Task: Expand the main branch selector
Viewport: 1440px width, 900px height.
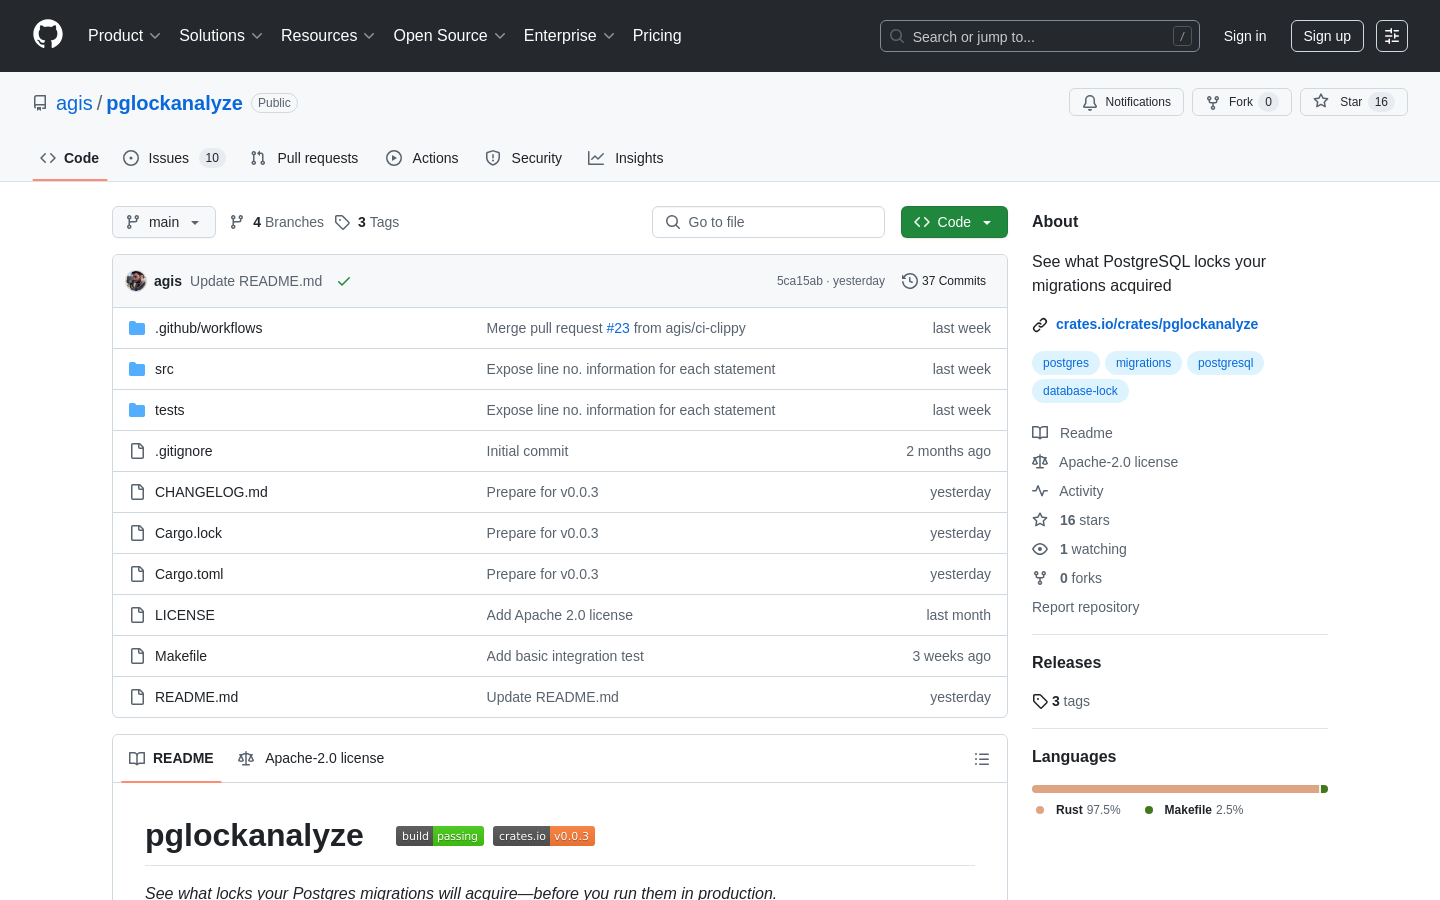Action: [164, 222]
